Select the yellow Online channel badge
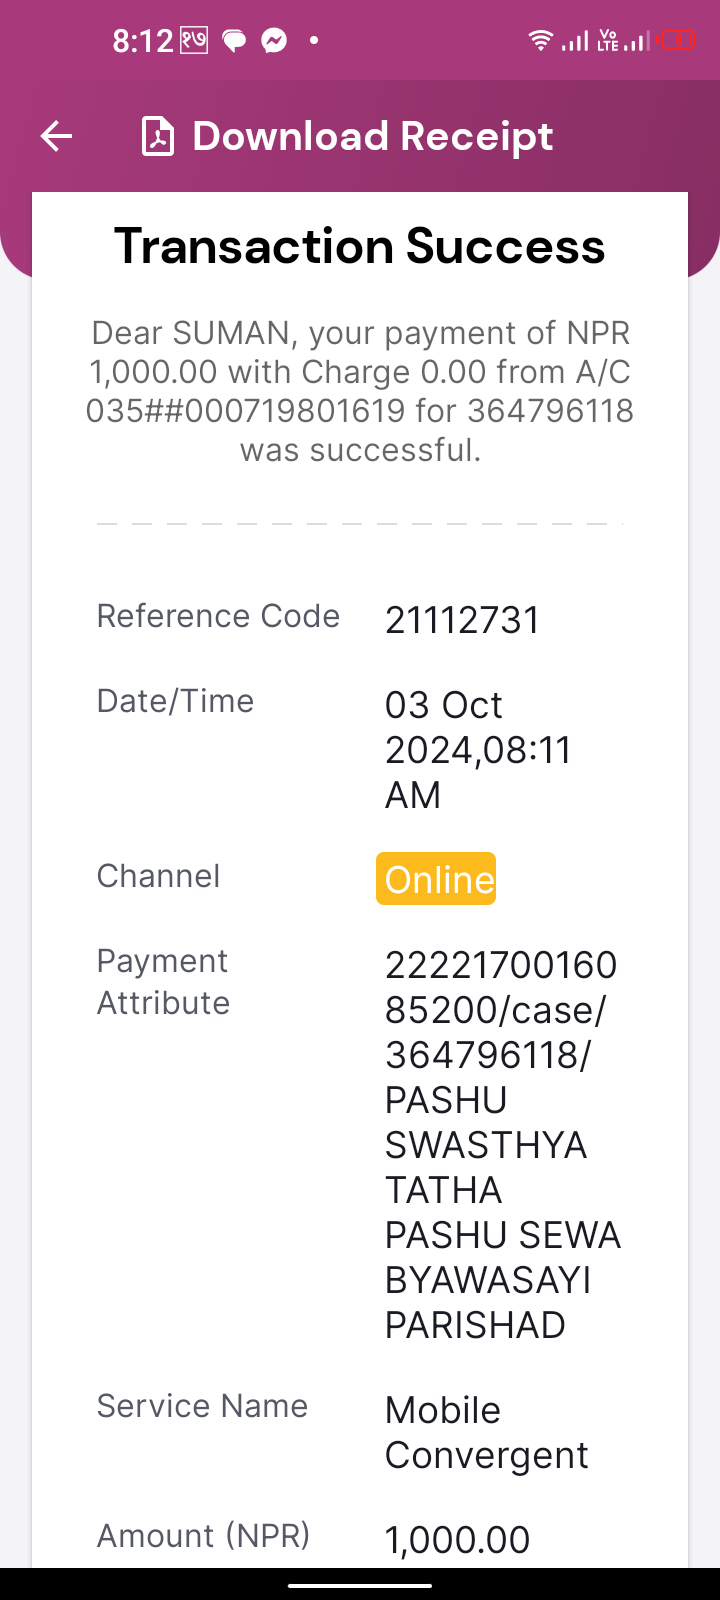 click(436, 879)
